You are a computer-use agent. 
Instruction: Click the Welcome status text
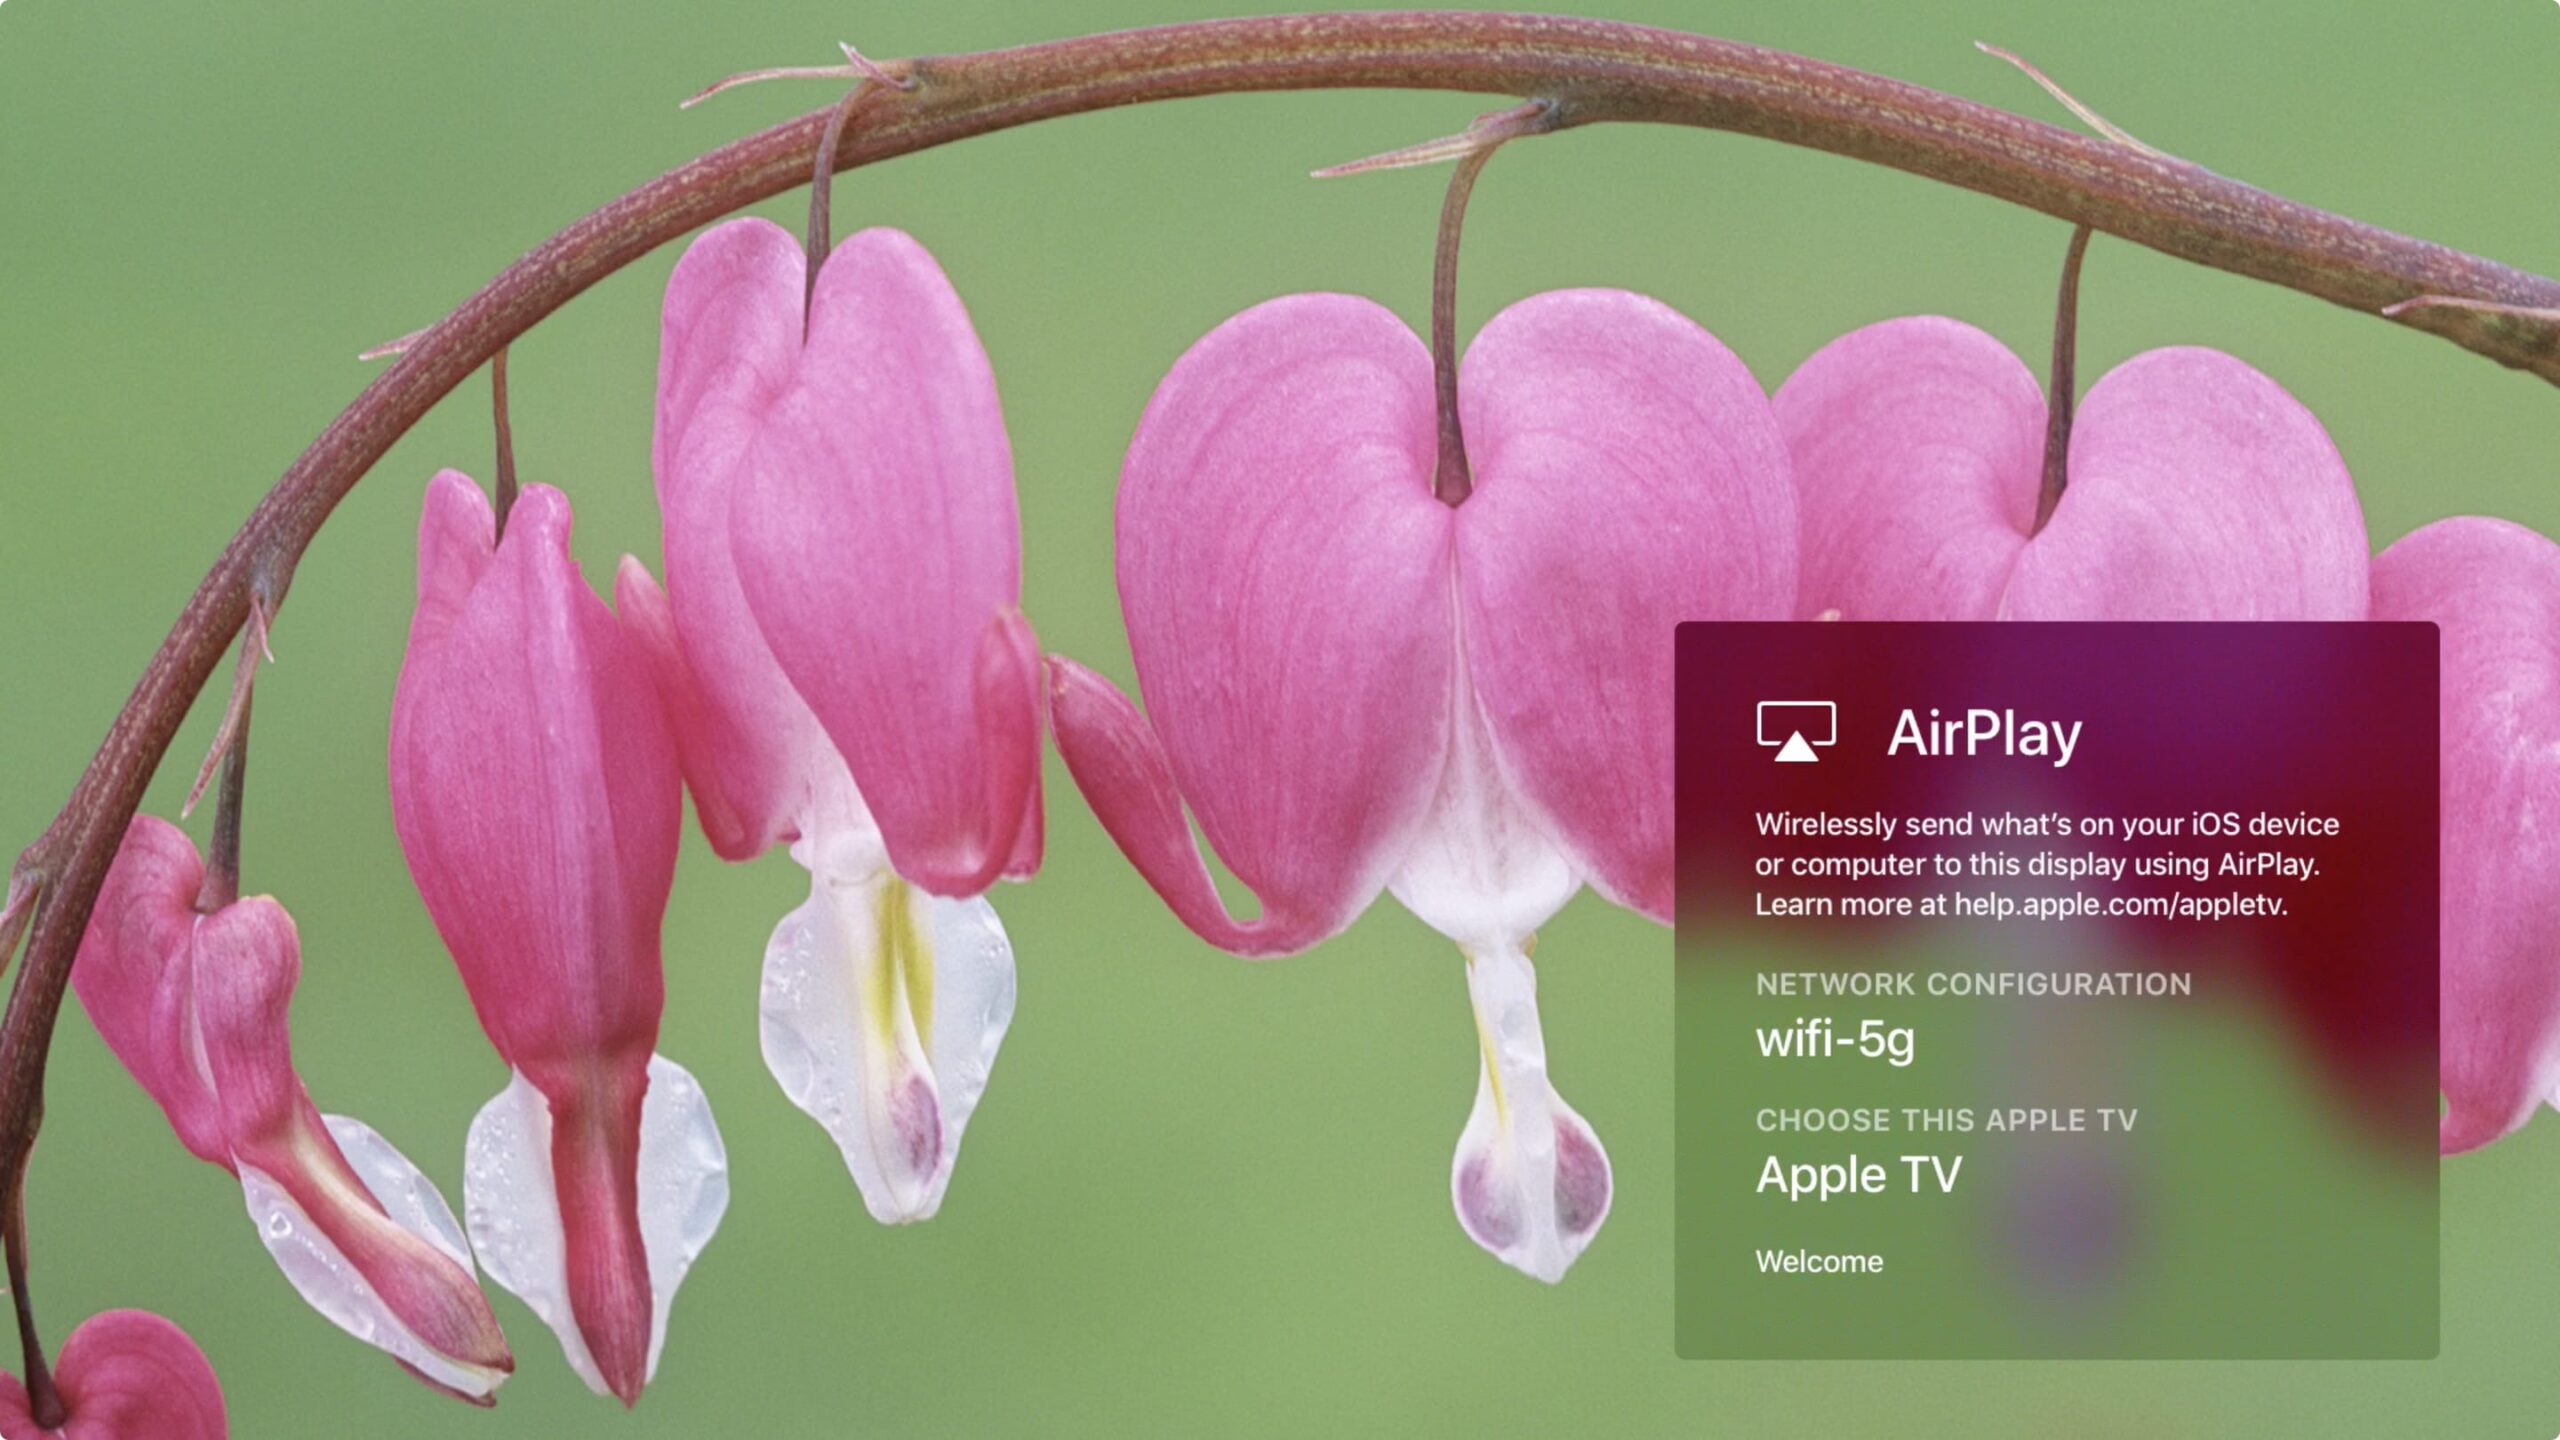click(x=1819, y=1261)
